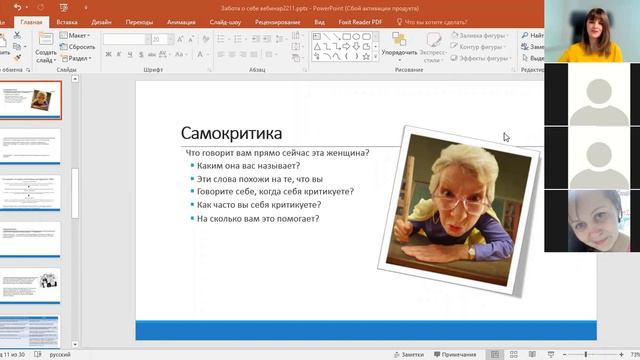Open the Контур фигуры dropdown
This screenshot has height=360, width=640.
[478, 47]
